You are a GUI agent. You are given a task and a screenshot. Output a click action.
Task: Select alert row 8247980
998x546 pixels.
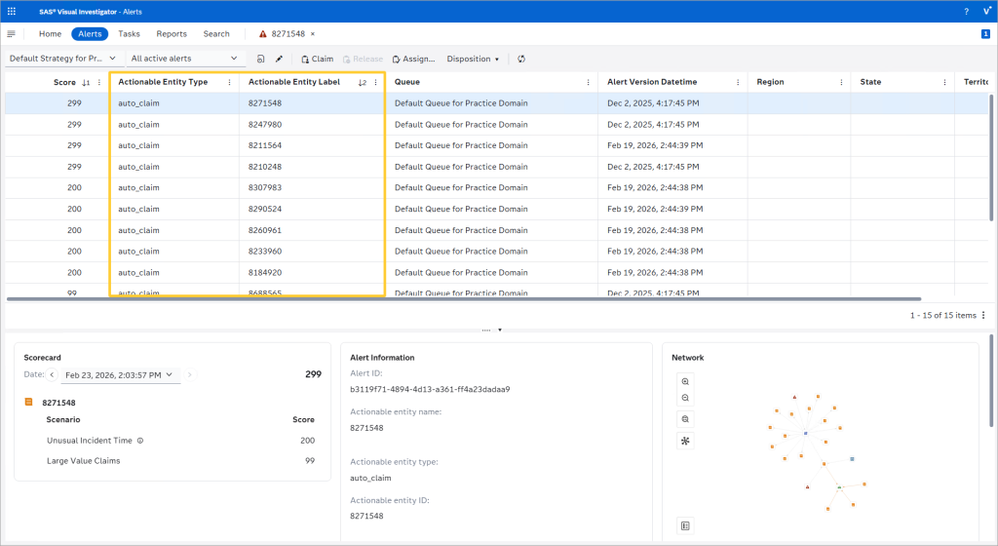(x=496, y=124)
